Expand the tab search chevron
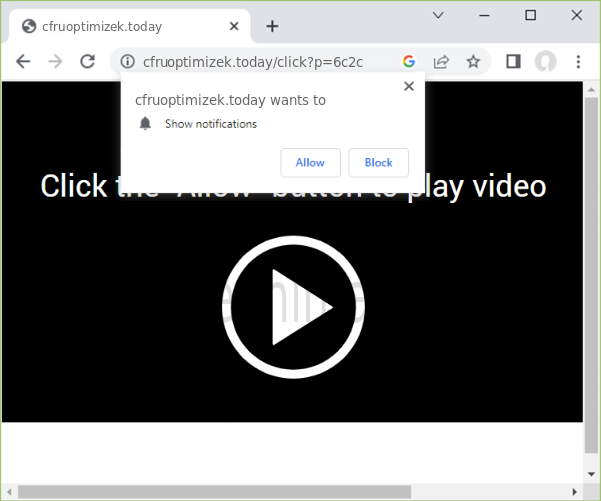The width and height of the screenshot is (601, 501). pos(438,15)
